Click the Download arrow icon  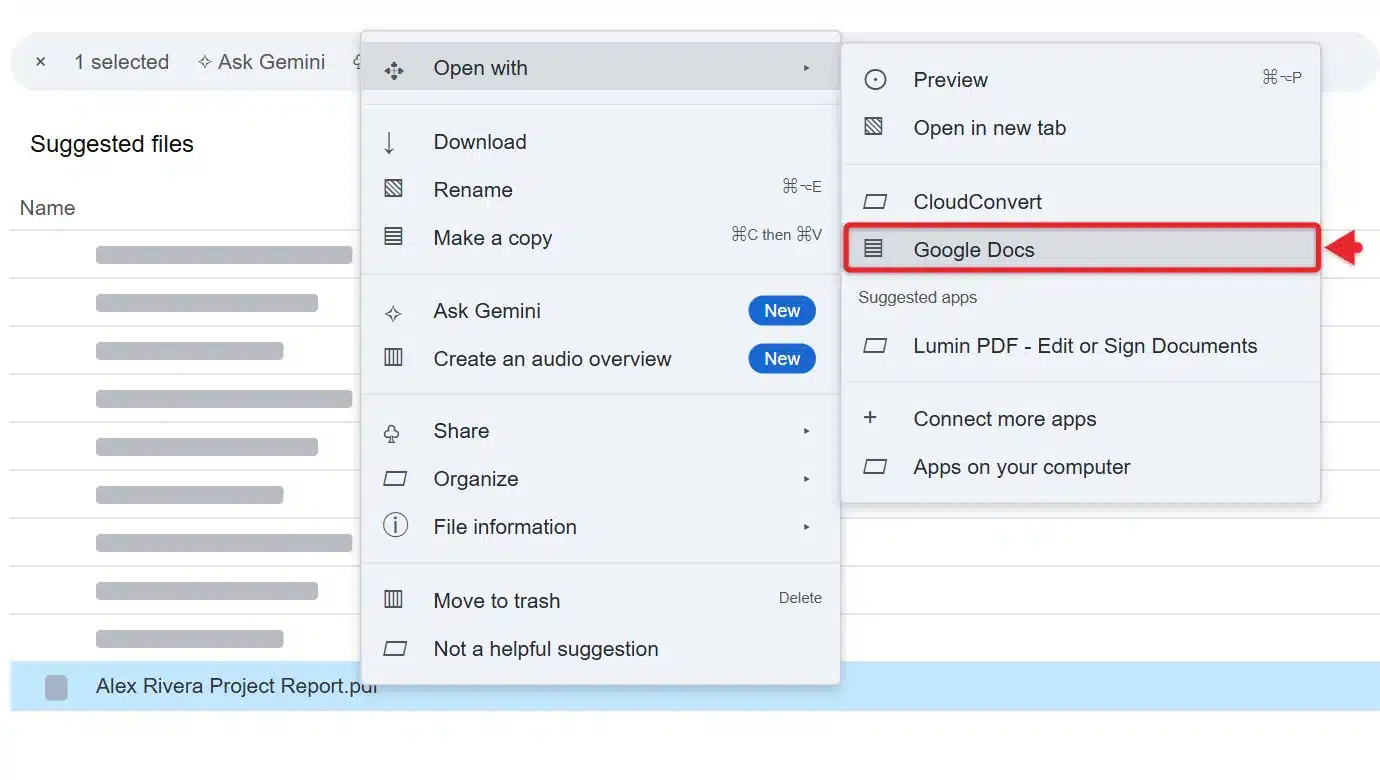pos(390,142)
